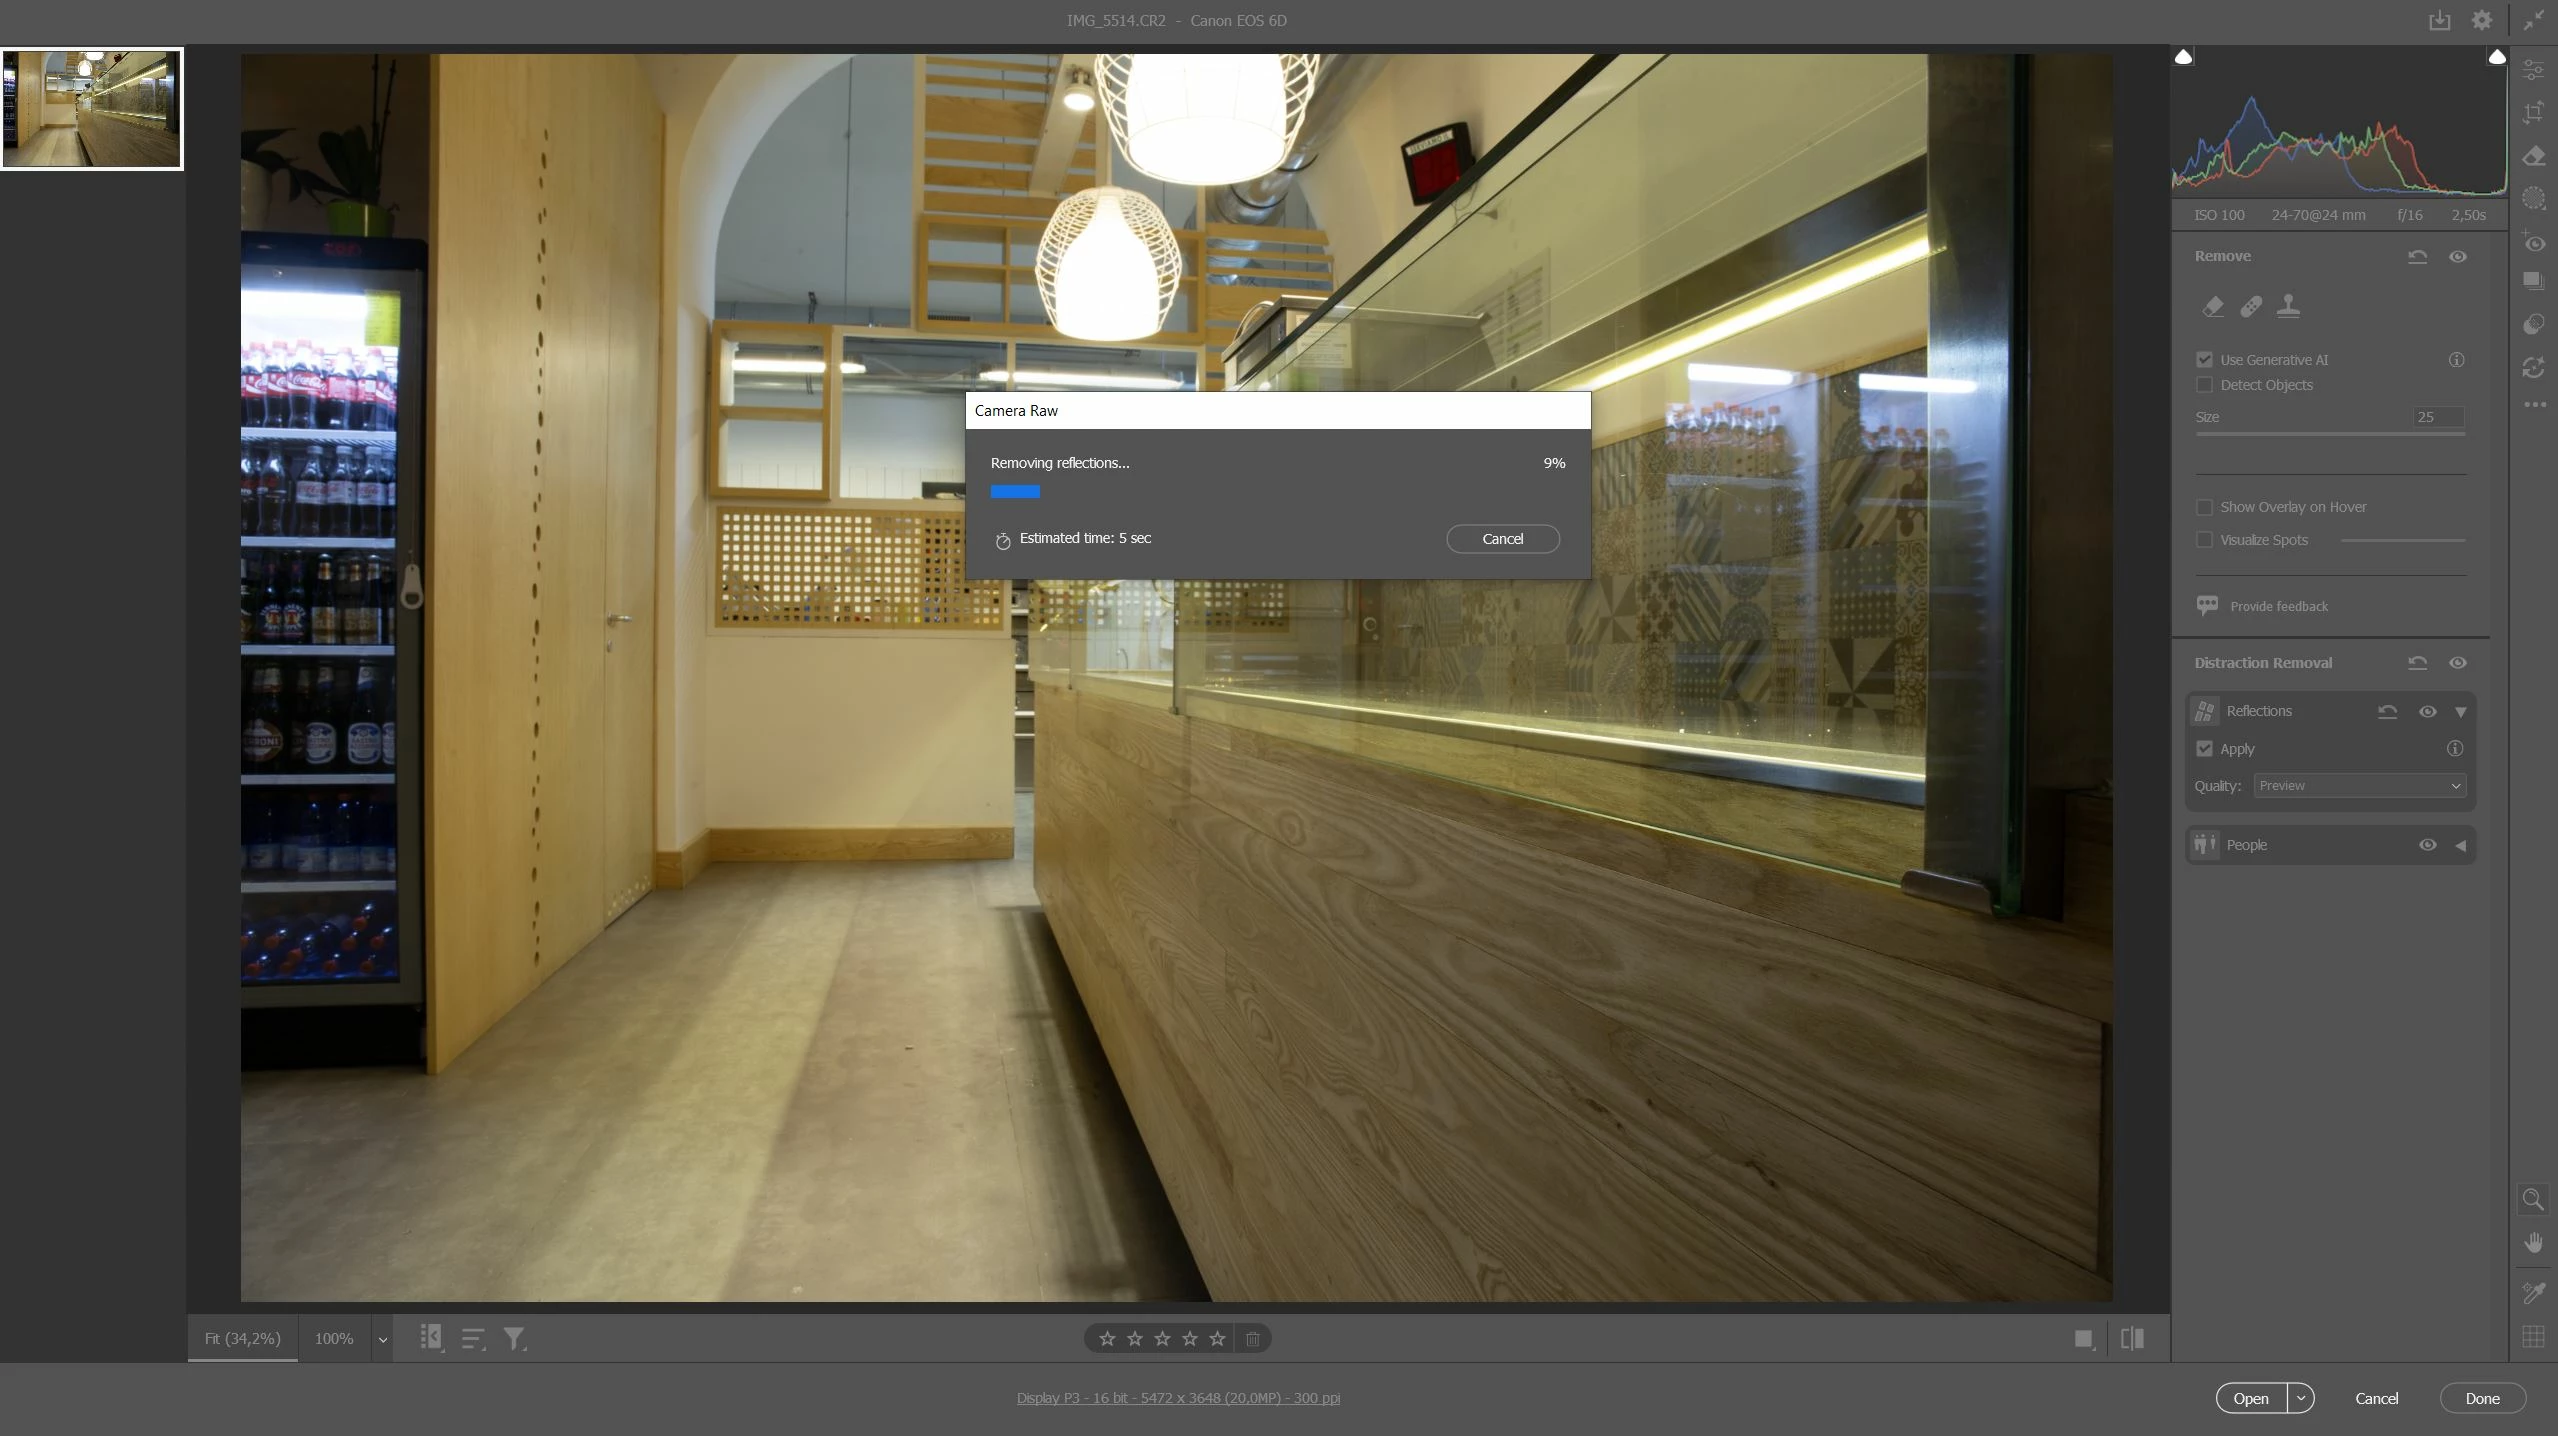Select the Zoom magnifier tool

coord(2533,1199)
